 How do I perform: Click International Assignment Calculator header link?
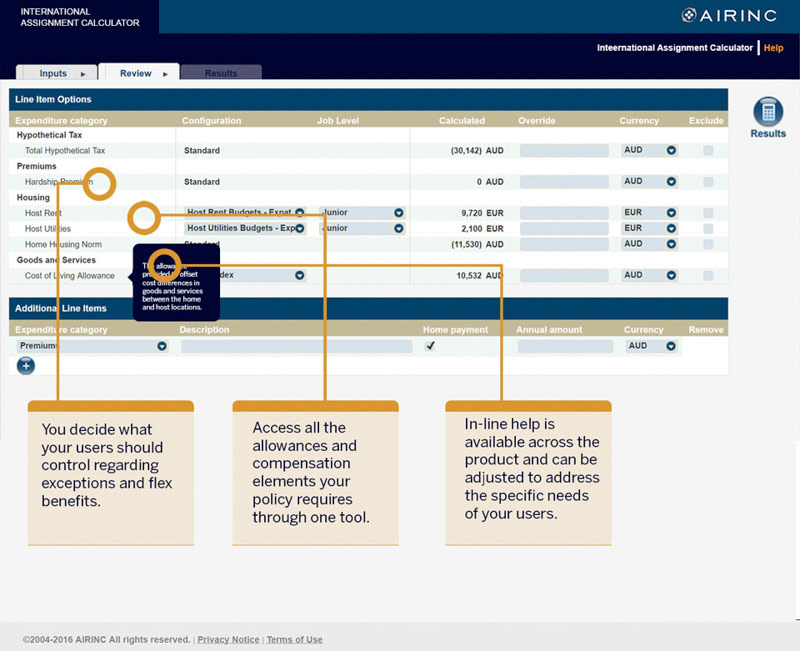coord(674,48)
